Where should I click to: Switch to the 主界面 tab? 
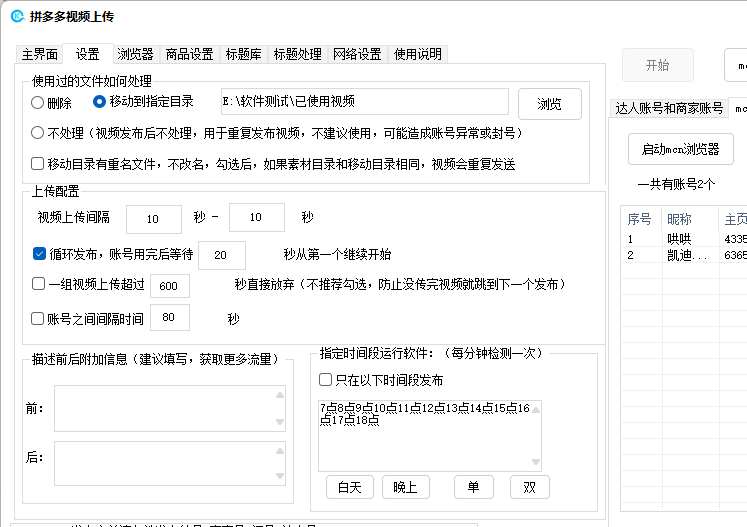tap(40, 54)
